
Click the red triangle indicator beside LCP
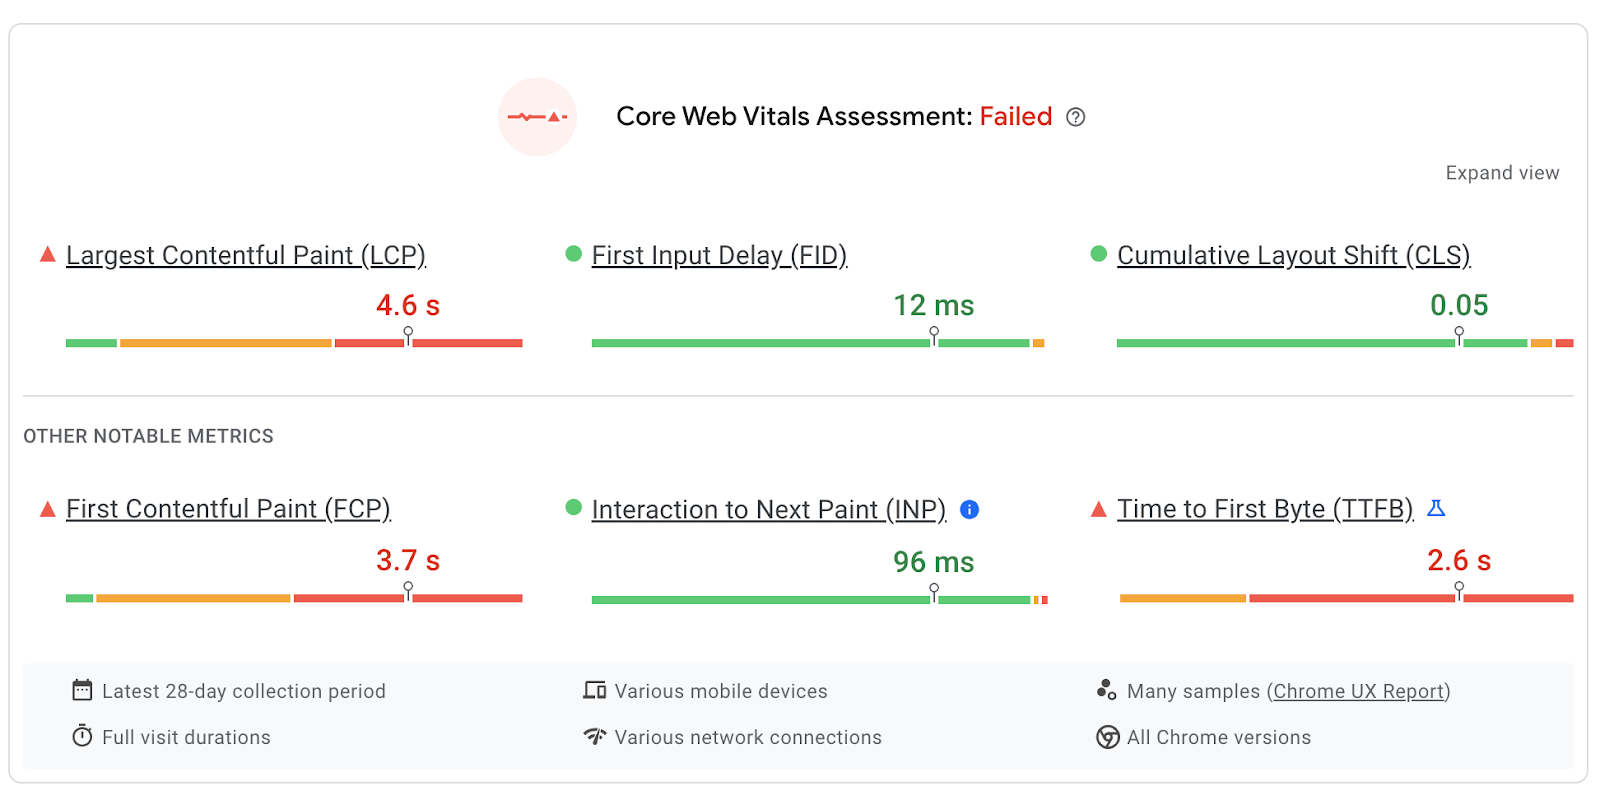point(47,254)
